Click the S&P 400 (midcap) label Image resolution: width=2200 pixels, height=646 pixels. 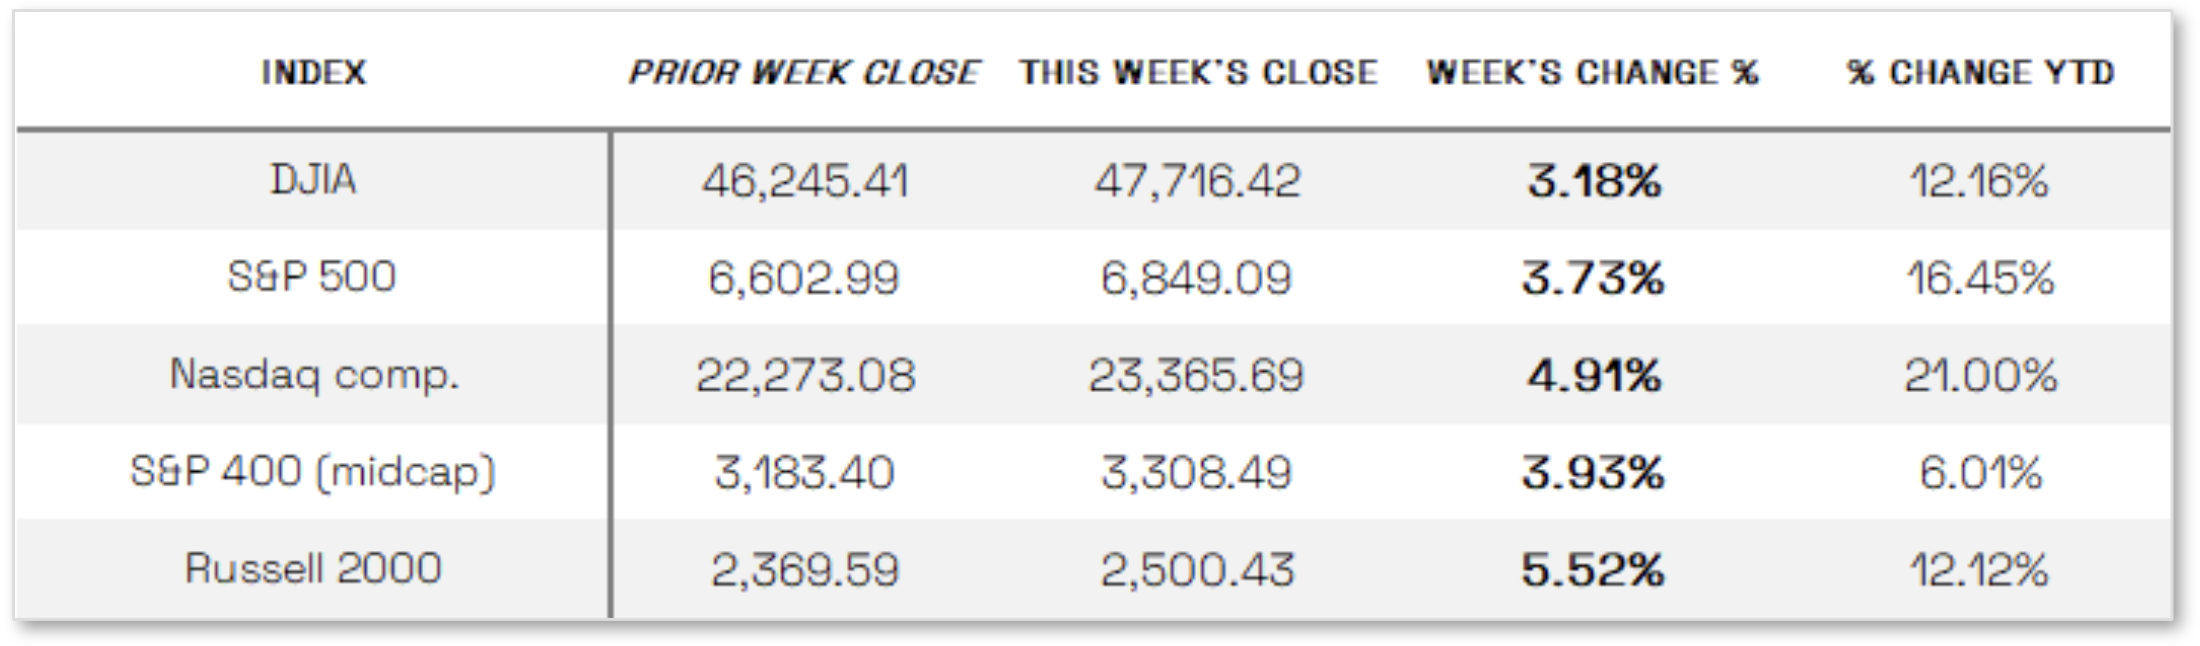click(313, 472)
